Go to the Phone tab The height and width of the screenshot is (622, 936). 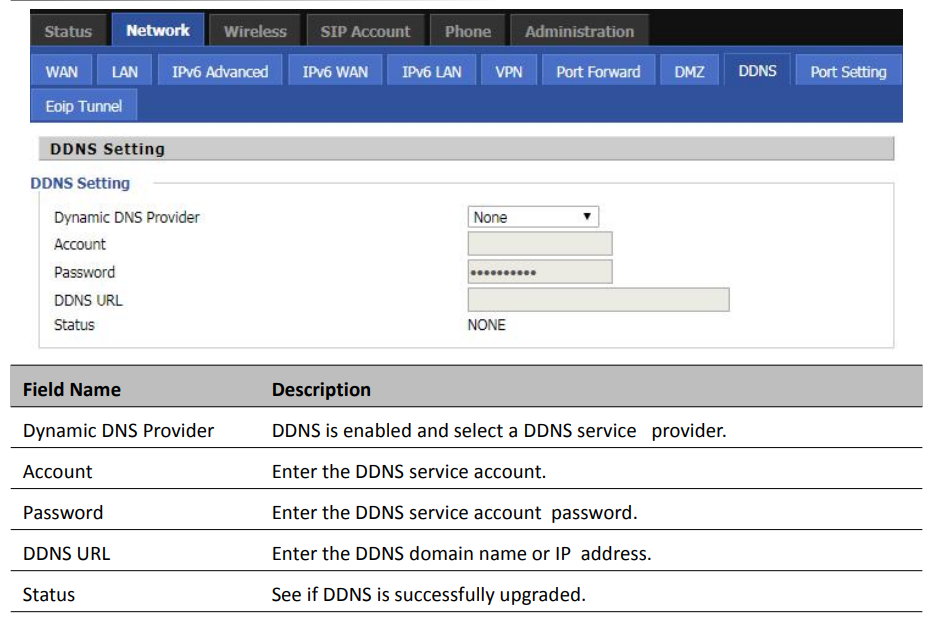coord(467,31)
